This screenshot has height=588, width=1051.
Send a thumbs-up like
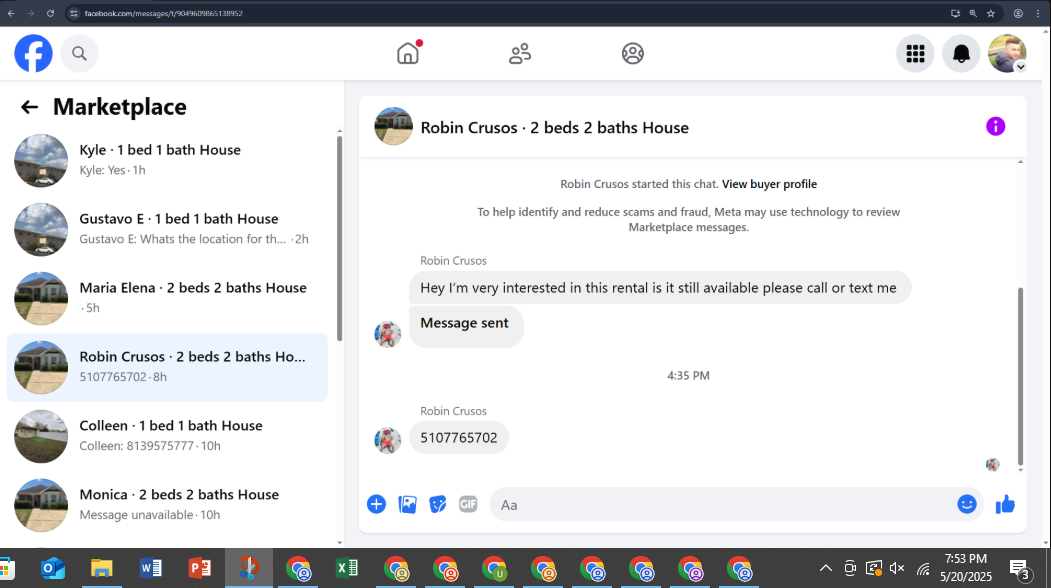tap(1005, 504)
